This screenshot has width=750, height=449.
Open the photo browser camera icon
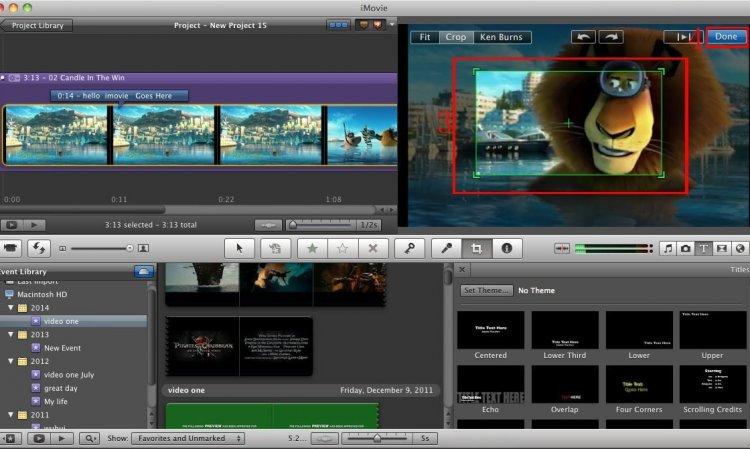[x=685, y=248]
